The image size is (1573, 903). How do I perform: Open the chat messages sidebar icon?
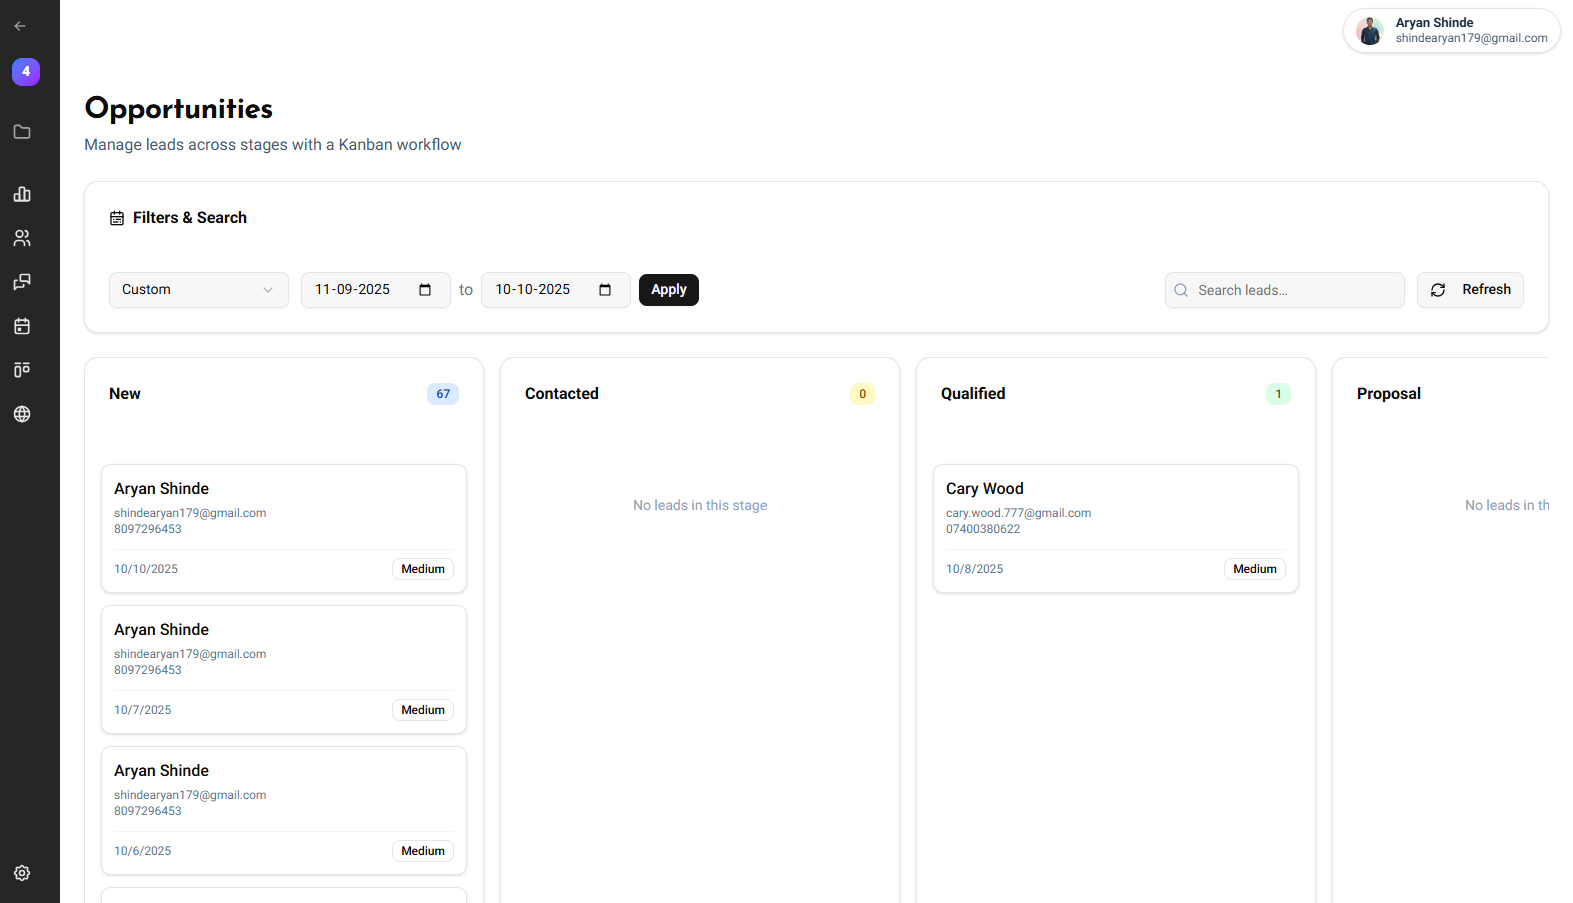point(22,282)
